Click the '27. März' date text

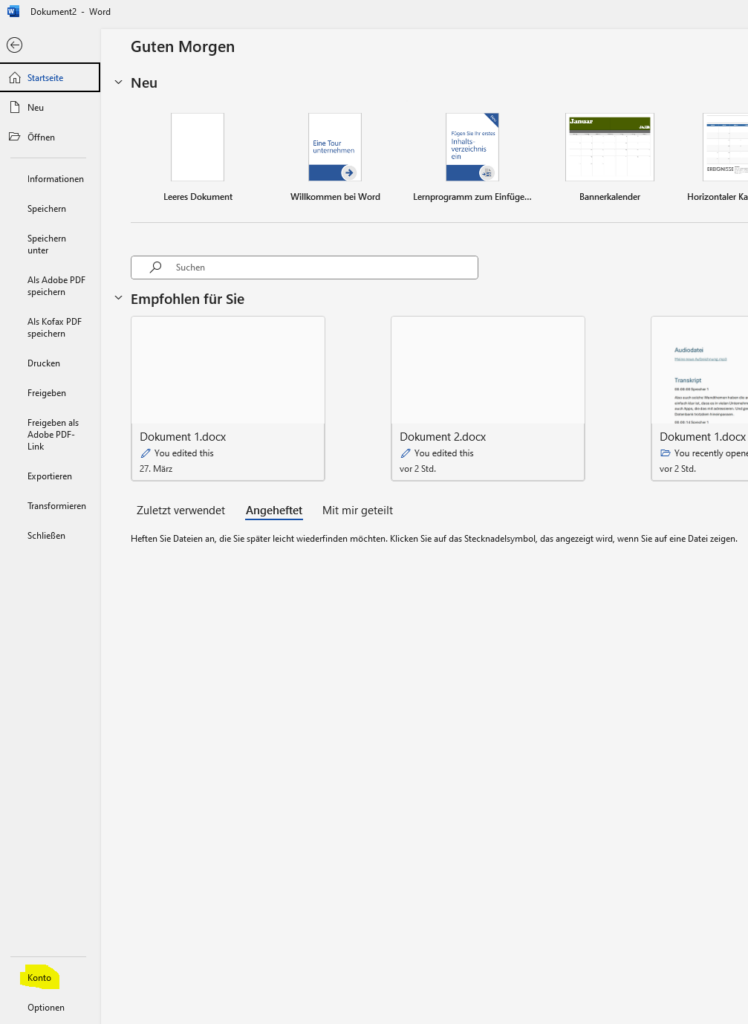coord(156,469)
